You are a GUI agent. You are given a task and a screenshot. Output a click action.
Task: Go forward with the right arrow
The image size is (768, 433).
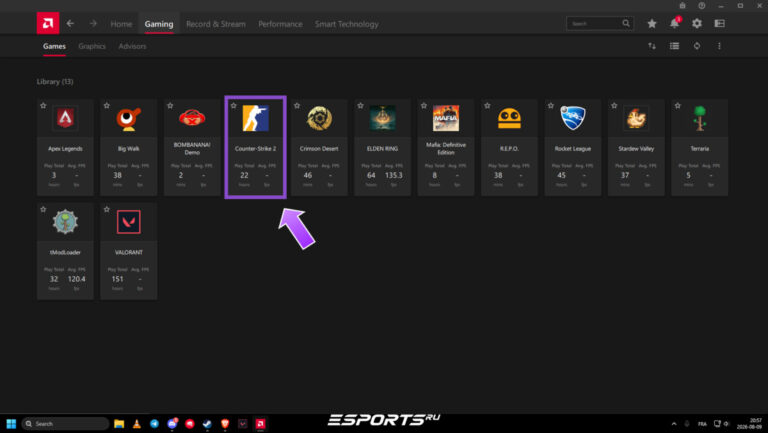93,24
